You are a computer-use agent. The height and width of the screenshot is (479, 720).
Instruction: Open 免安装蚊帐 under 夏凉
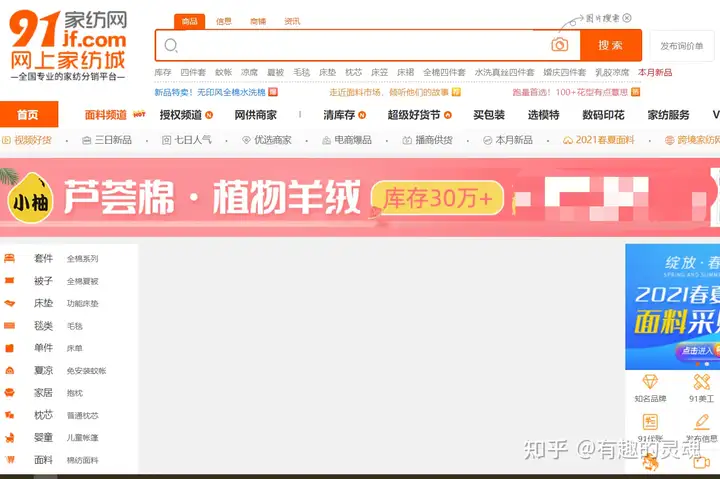pos(86,371)
